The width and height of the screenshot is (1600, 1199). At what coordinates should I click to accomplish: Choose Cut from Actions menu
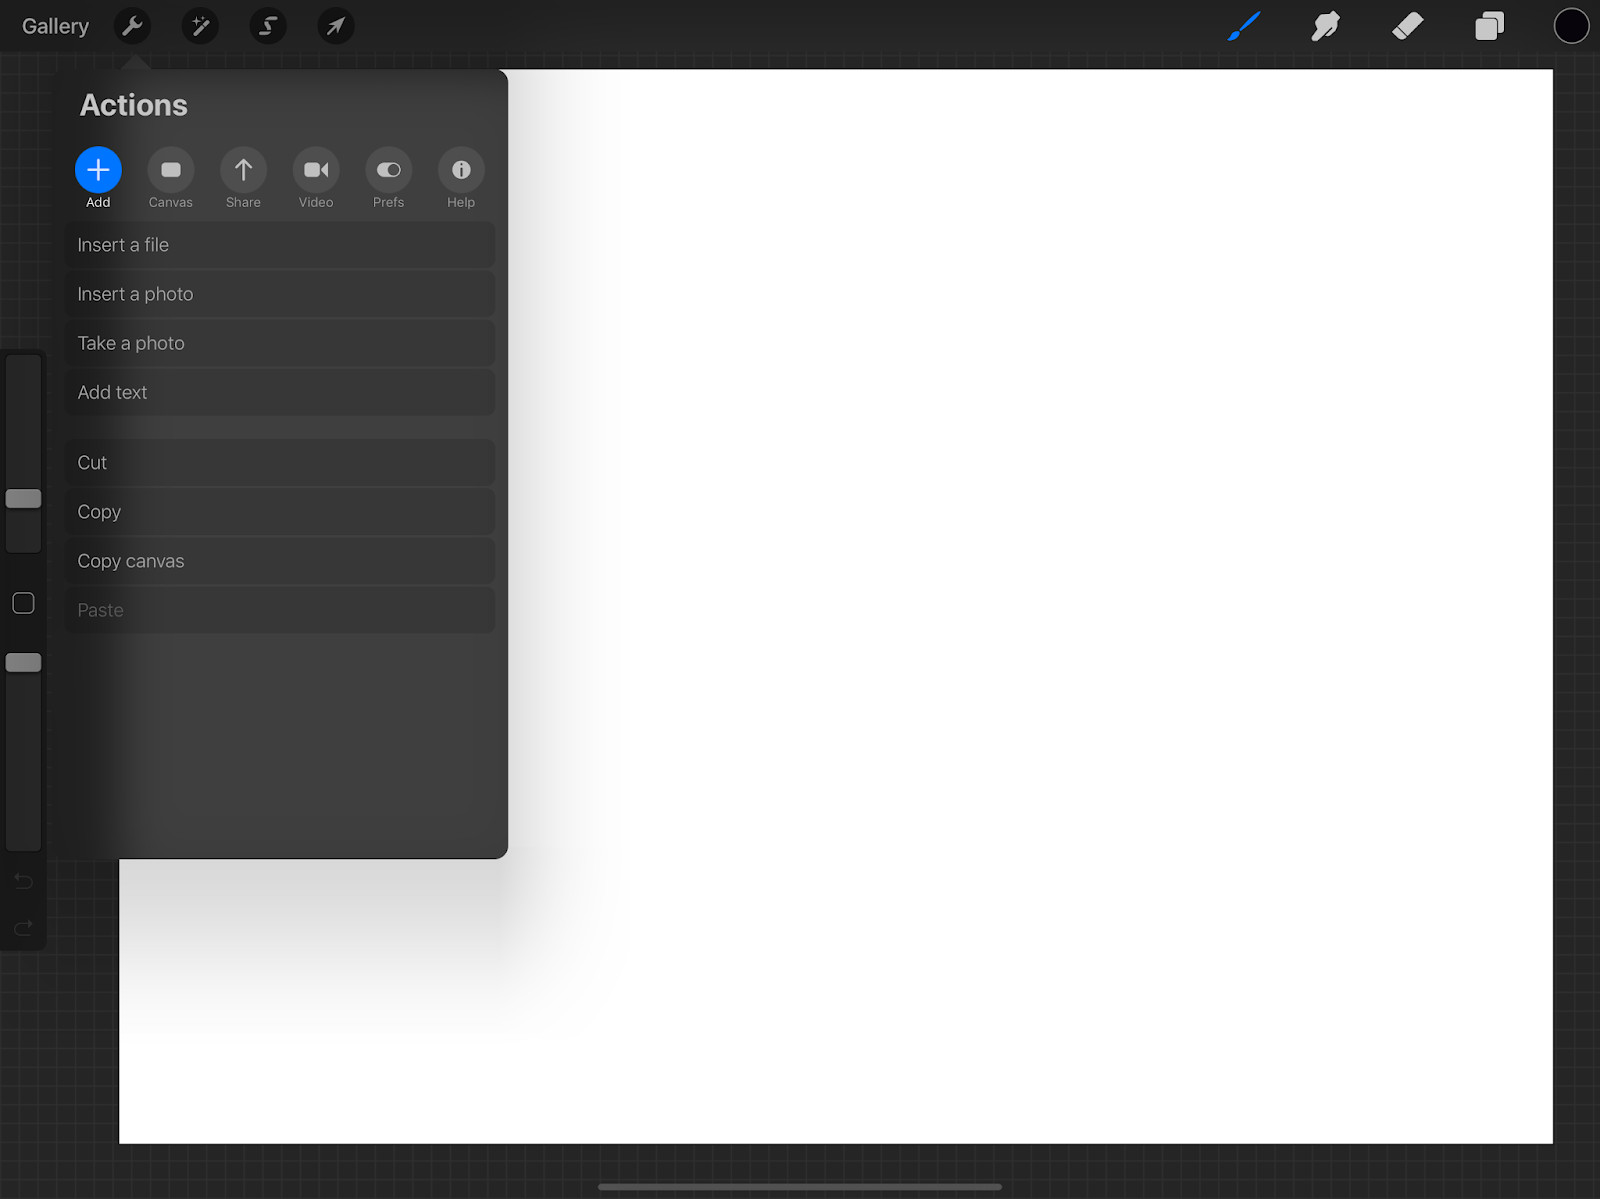coord(280,463)
